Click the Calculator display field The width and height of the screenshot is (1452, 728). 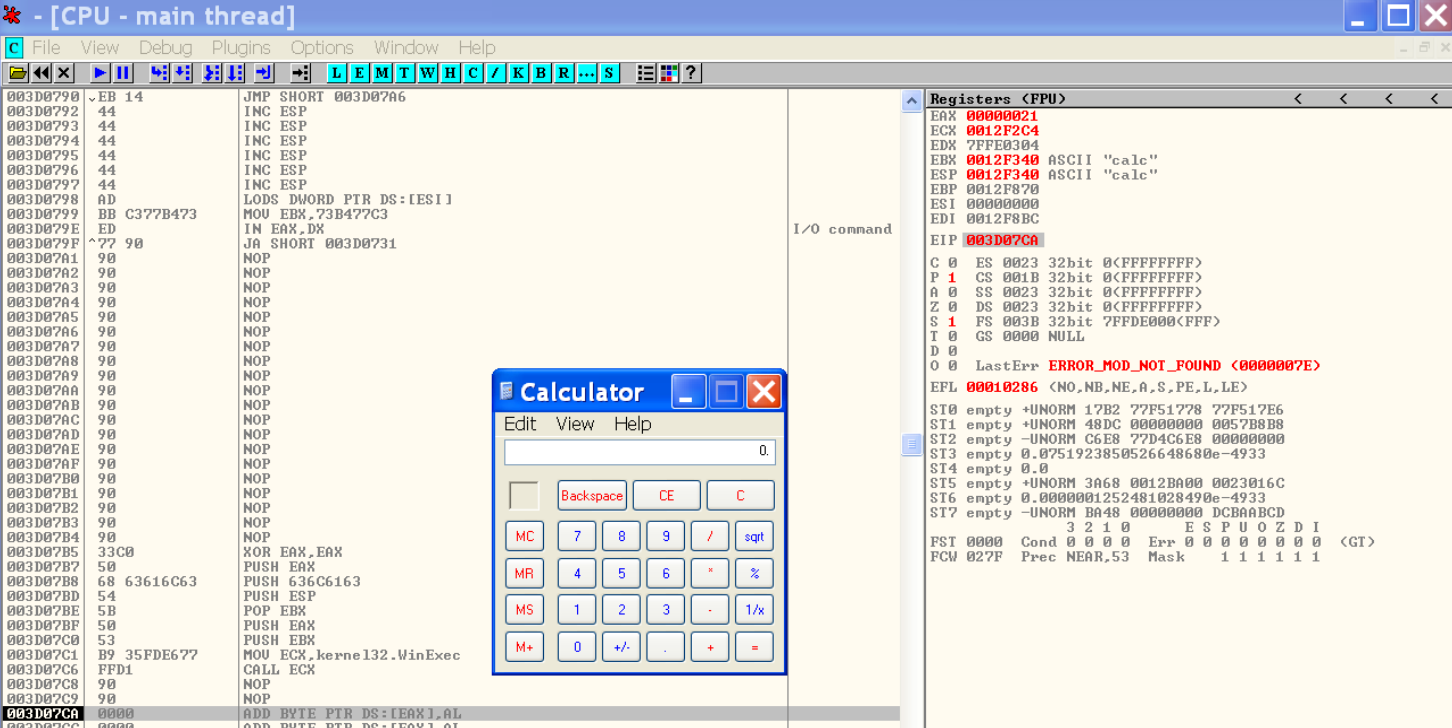click(x=640, y=452)
